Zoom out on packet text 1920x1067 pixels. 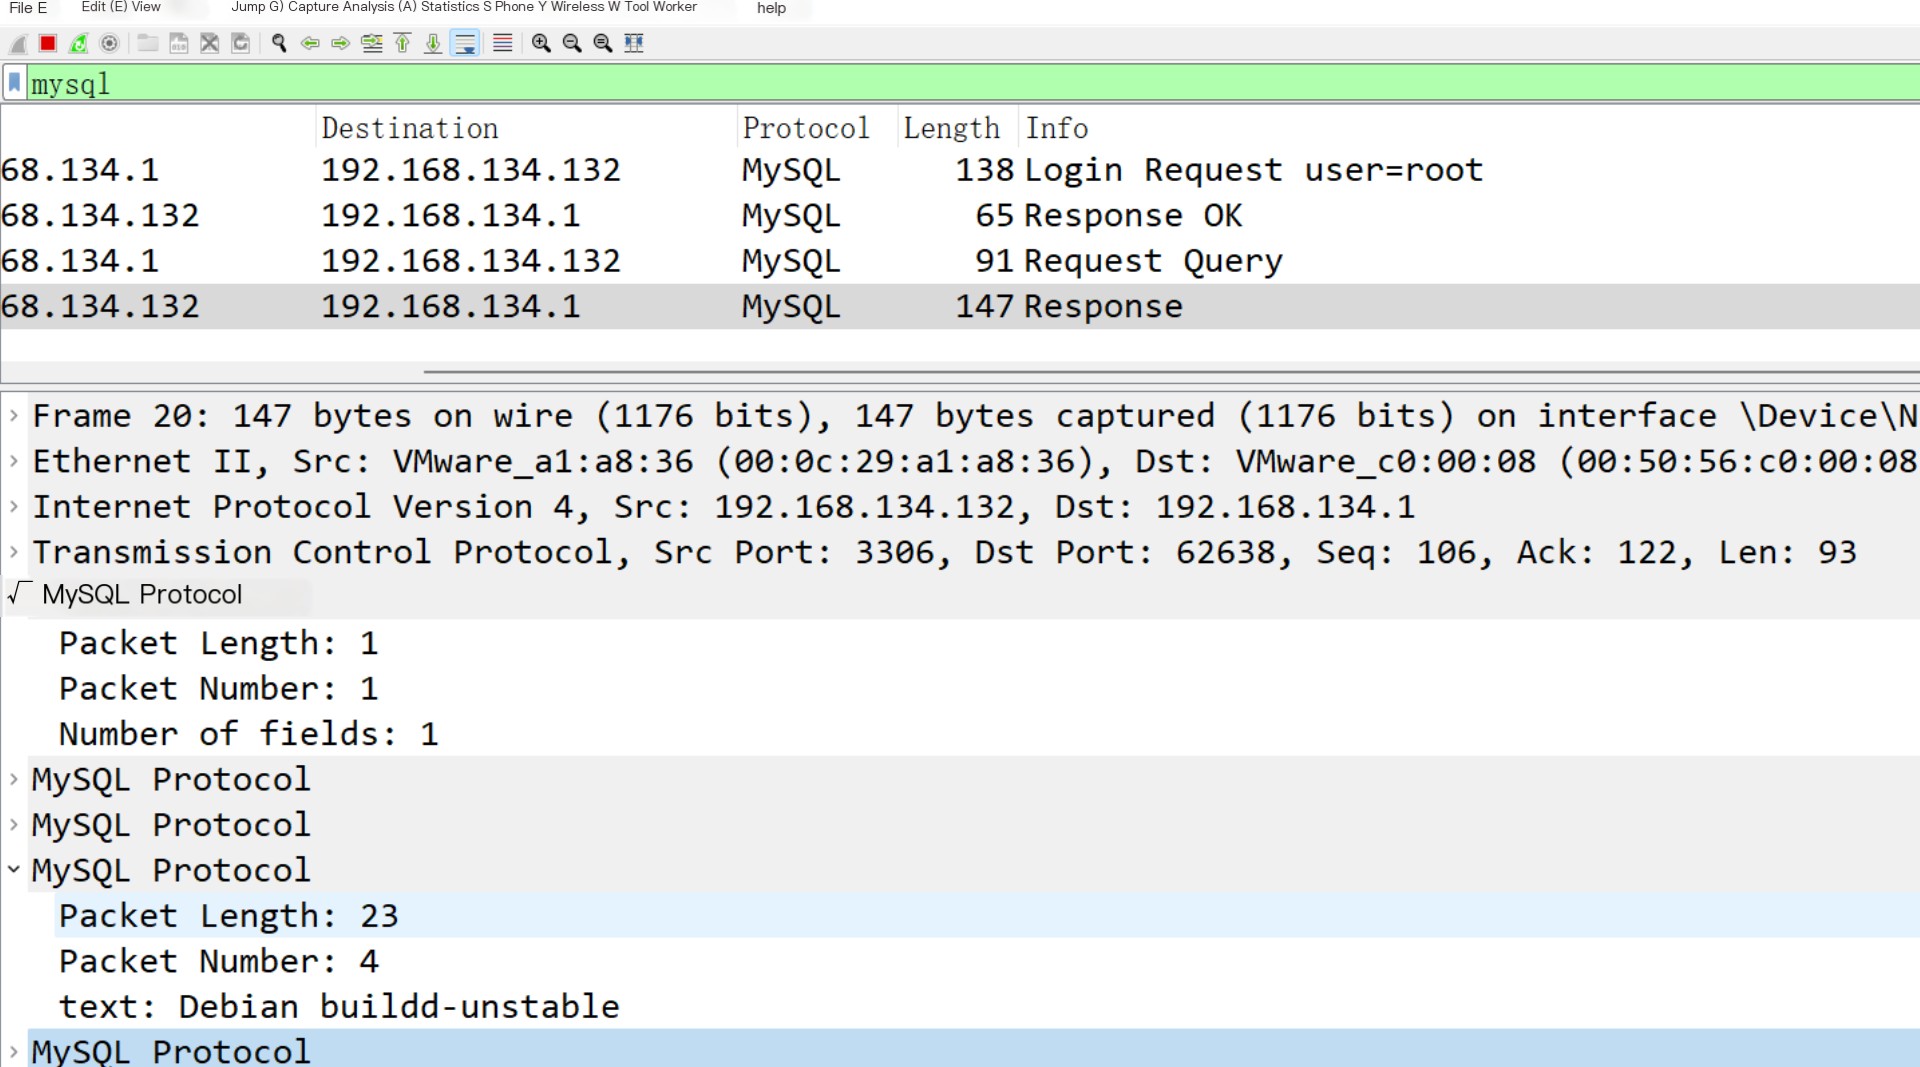[572, 43]
